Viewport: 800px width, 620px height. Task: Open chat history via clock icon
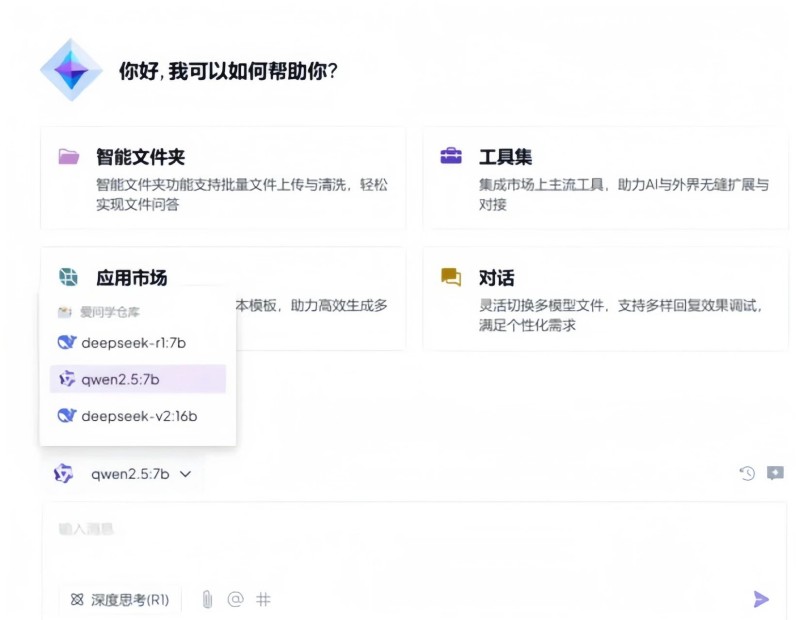746,473
